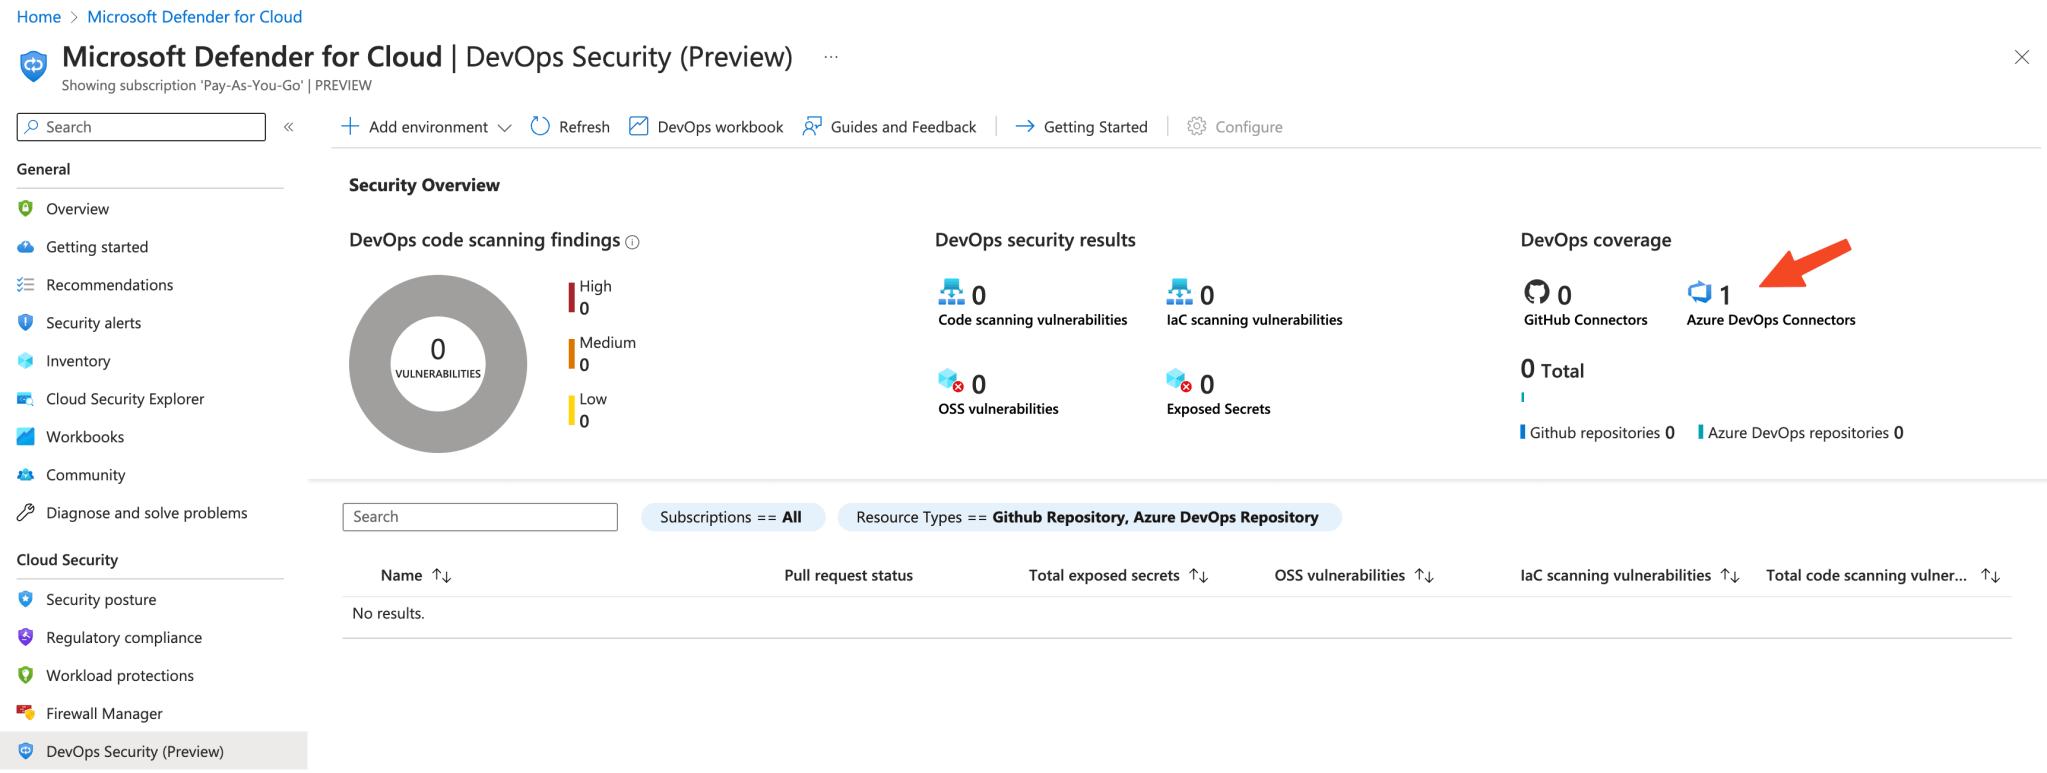Click the Home breadcrumb link

(x=39, y=17)
